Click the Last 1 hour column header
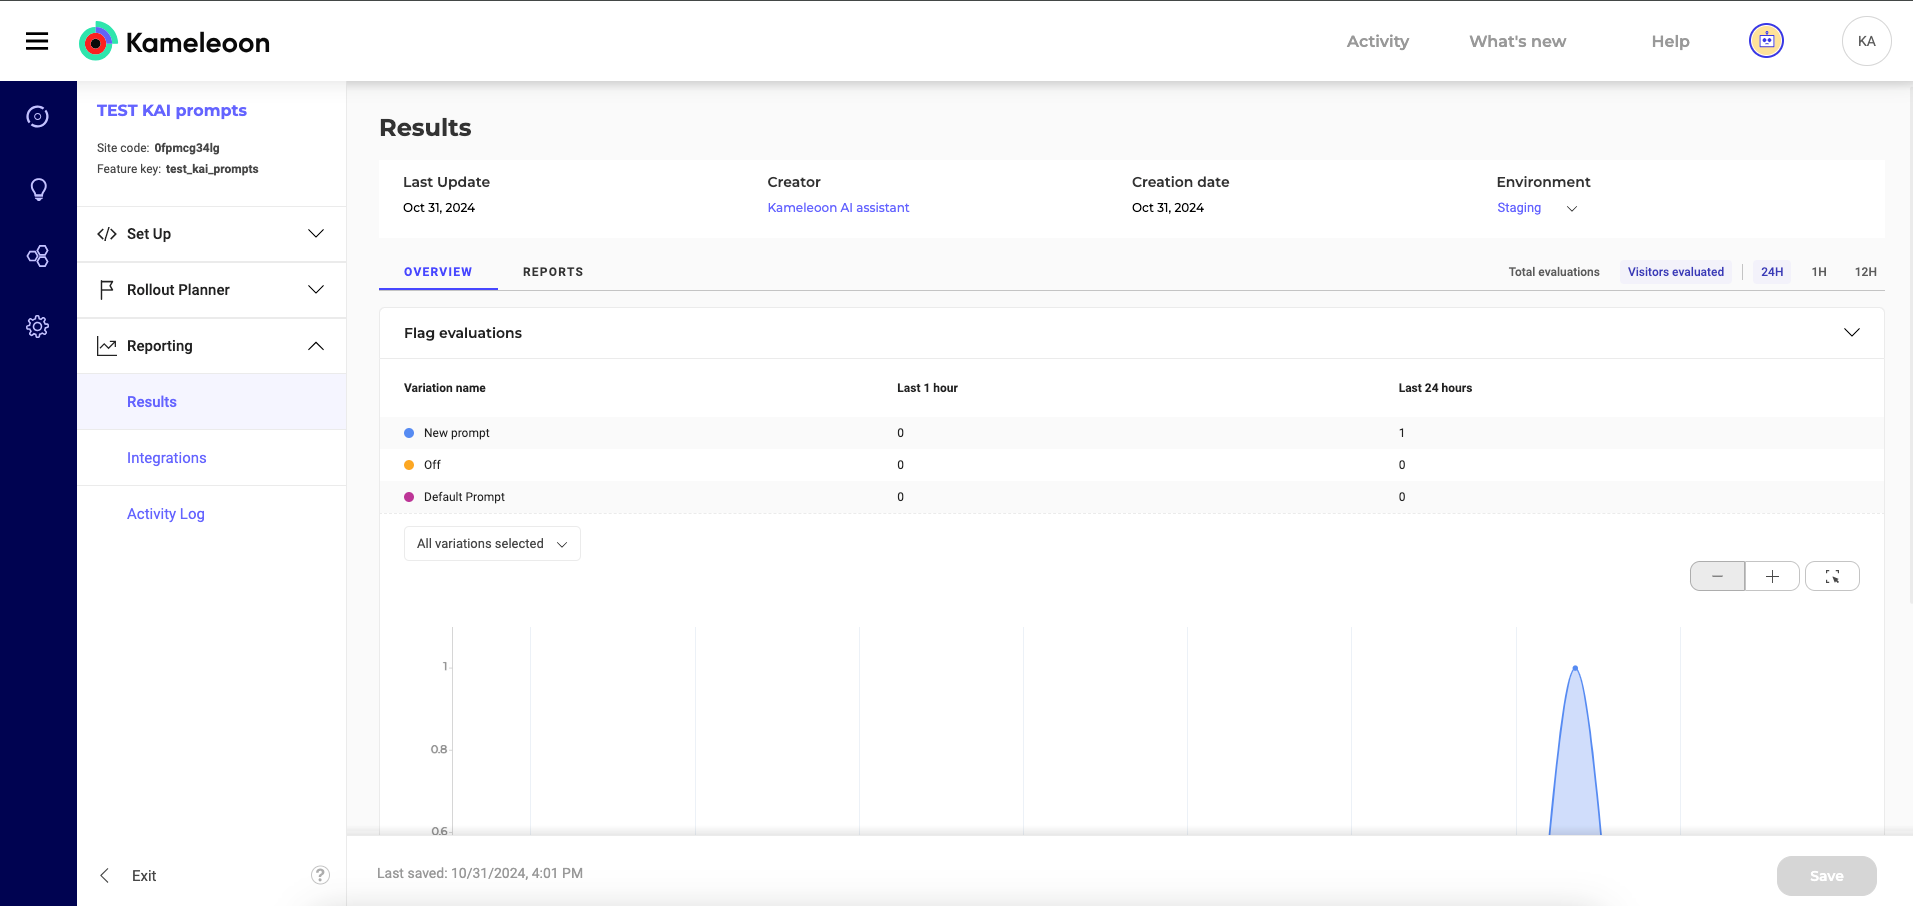Image resolution: width=1913 pixels, height=906 pixels. 927,388
